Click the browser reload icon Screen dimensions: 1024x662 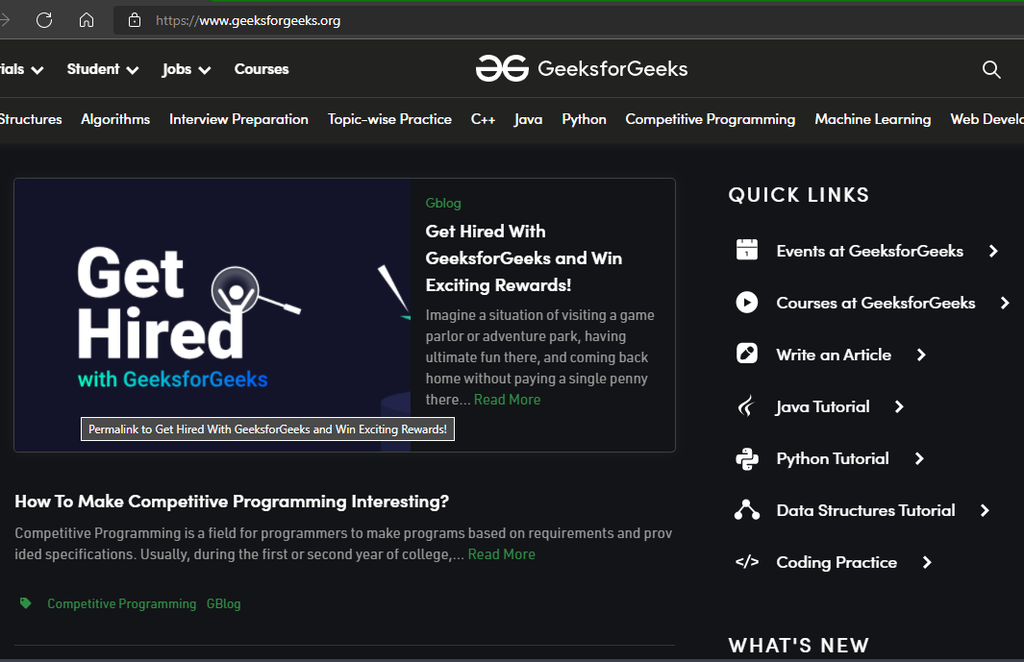44,20
